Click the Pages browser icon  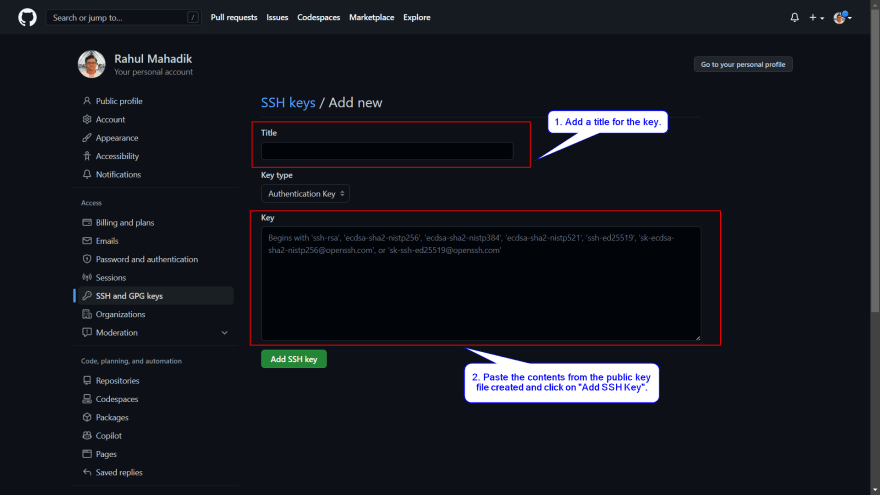point(87,454)
